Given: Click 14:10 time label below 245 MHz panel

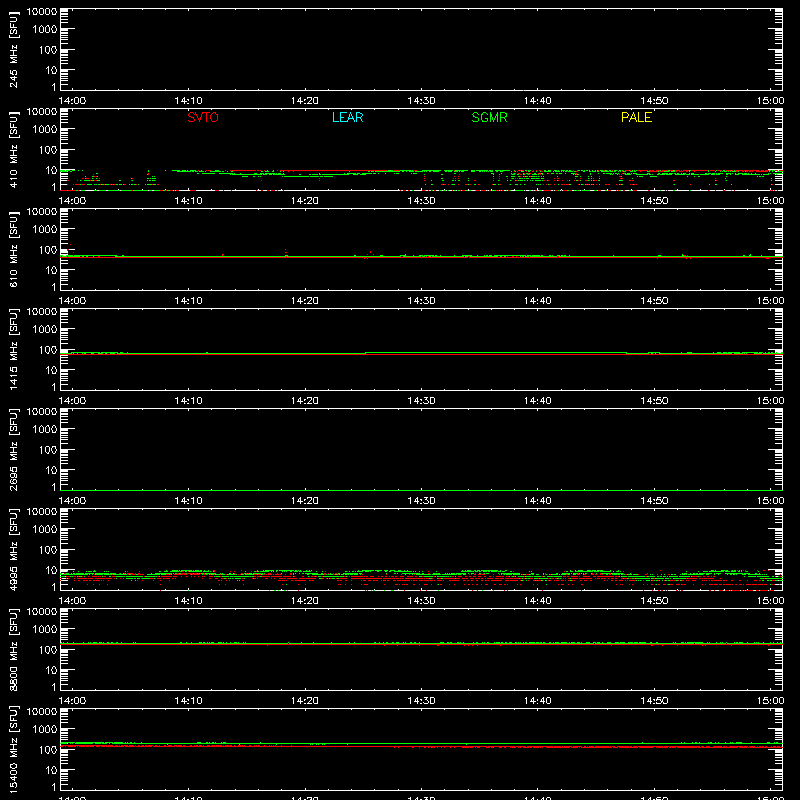Looking at the screenshot, I should 188,101.
